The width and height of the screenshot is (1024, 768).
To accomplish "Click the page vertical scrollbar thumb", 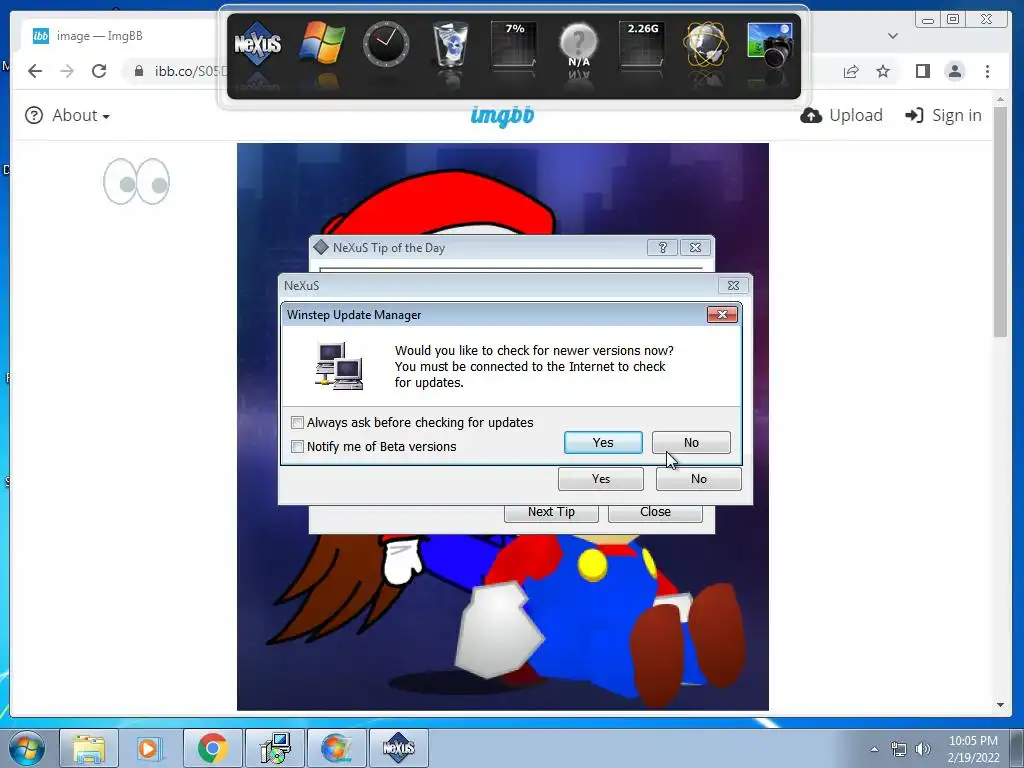I will coord(1000,222).
